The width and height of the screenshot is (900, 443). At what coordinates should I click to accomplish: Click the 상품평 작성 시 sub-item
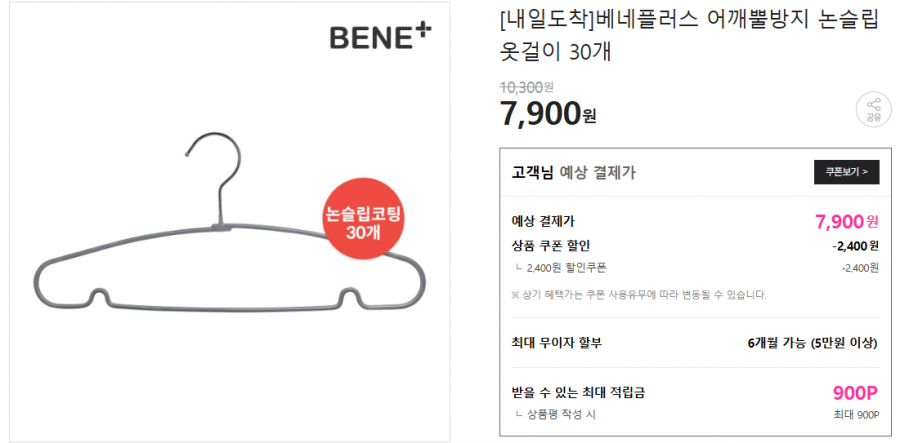(x=561, y=415)
